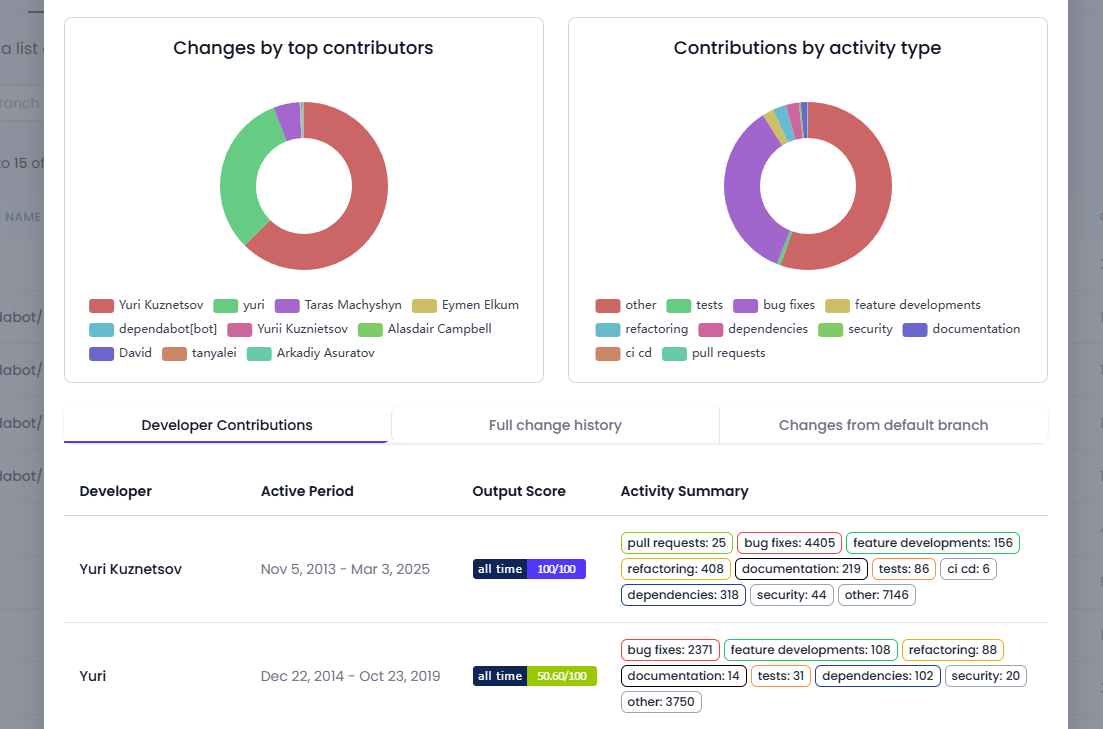Switch to Full change history tab
The image size is (1103, 729).
pos(555,425)
